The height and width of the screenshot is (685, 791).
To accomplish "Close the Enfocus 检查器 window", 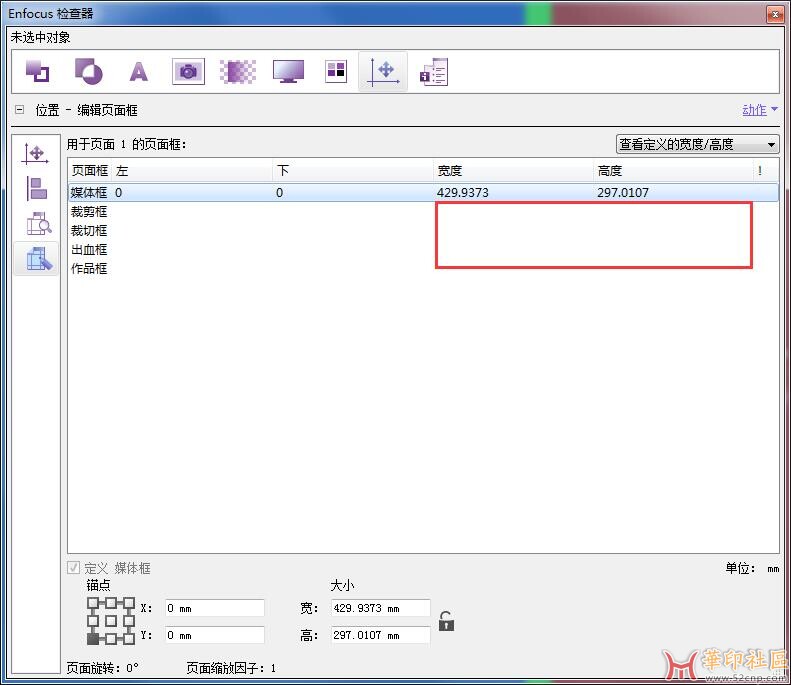I will pos(775,14).
